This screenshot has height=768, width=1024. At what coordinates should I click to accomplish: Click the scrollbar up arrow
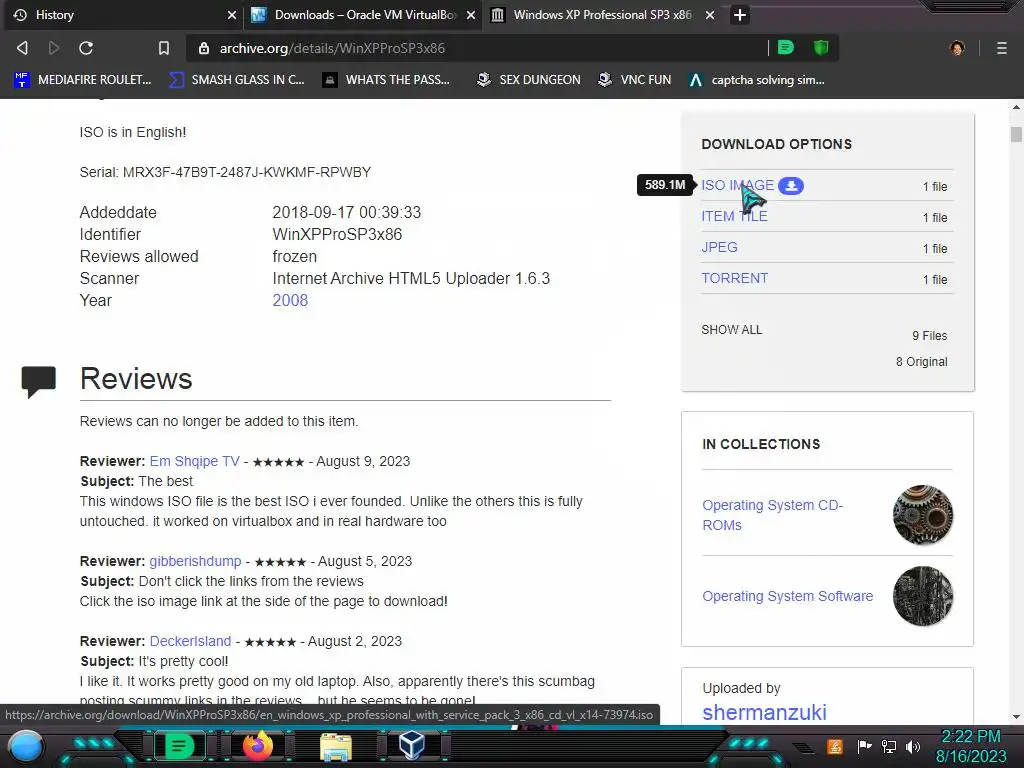tap(1016, 106)
